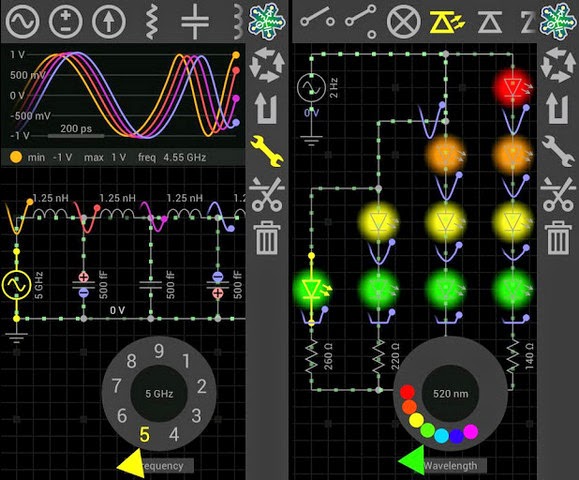Click the yellow wrench icon in left panel
The width and height of the screenshot is (579, 480).
click(267, 151)
